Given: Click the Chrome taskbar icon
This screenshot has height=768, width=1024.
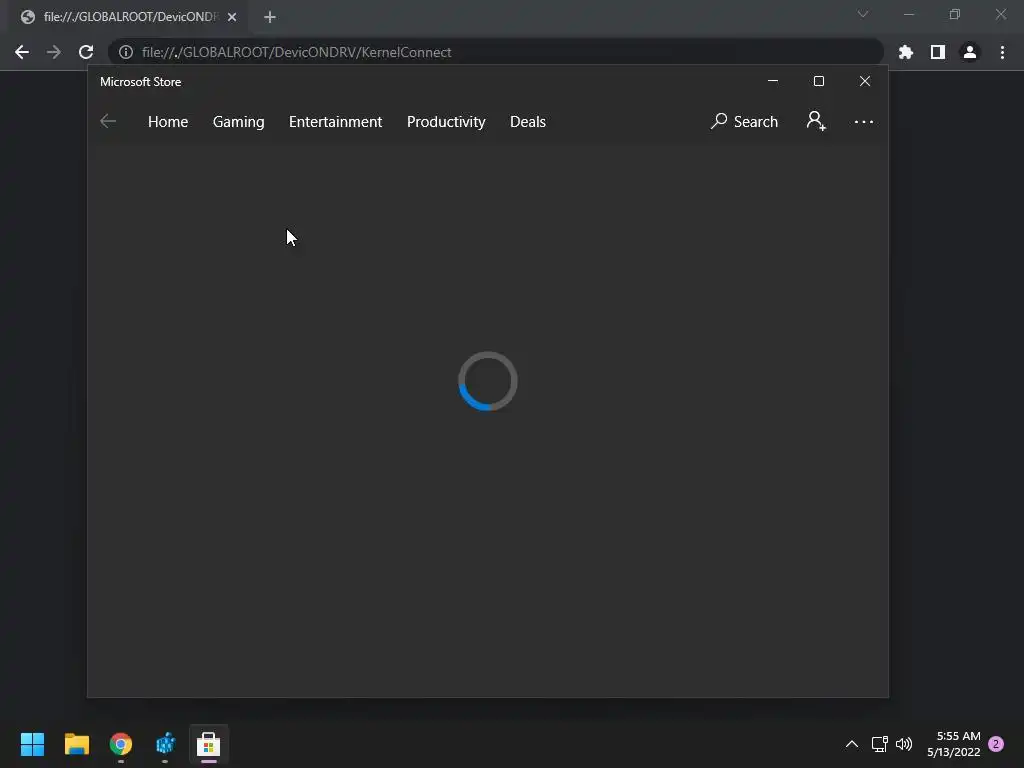Looking at the screenshot, I should tap(121, 744).
